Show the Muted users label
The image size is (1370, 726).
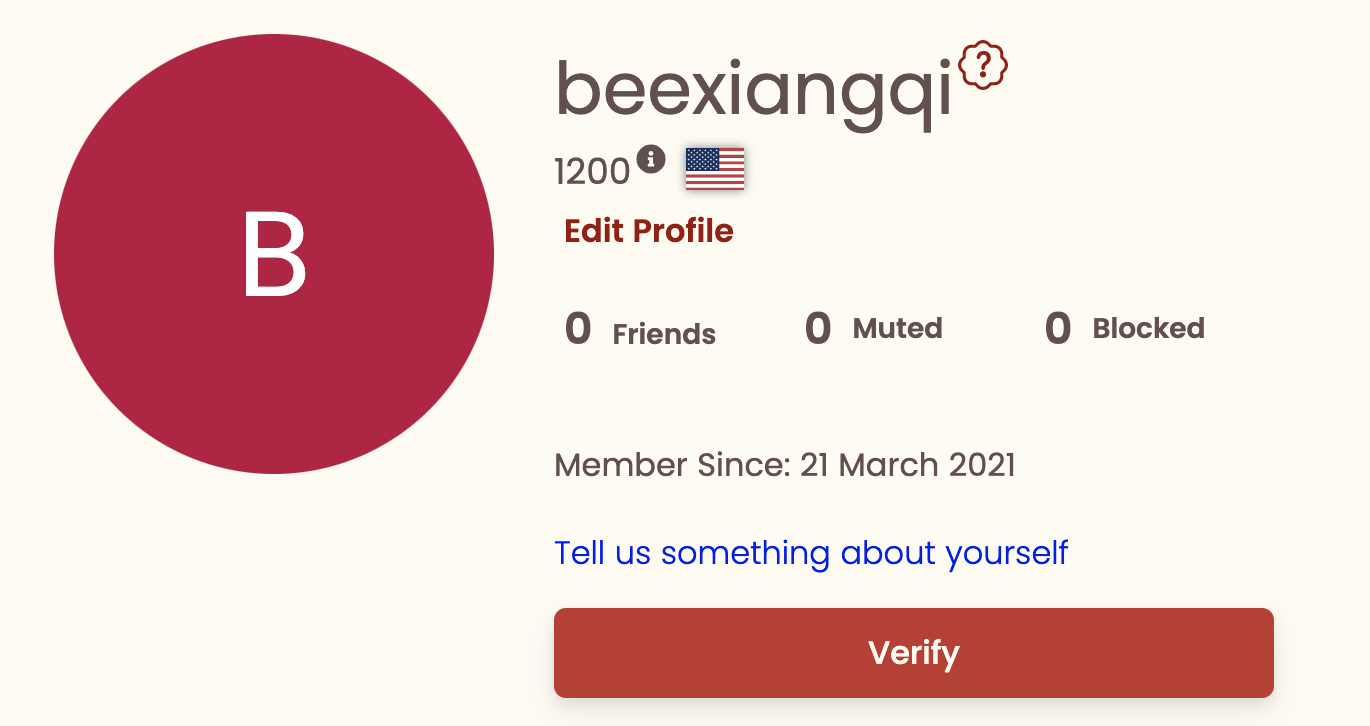[898, 328]
